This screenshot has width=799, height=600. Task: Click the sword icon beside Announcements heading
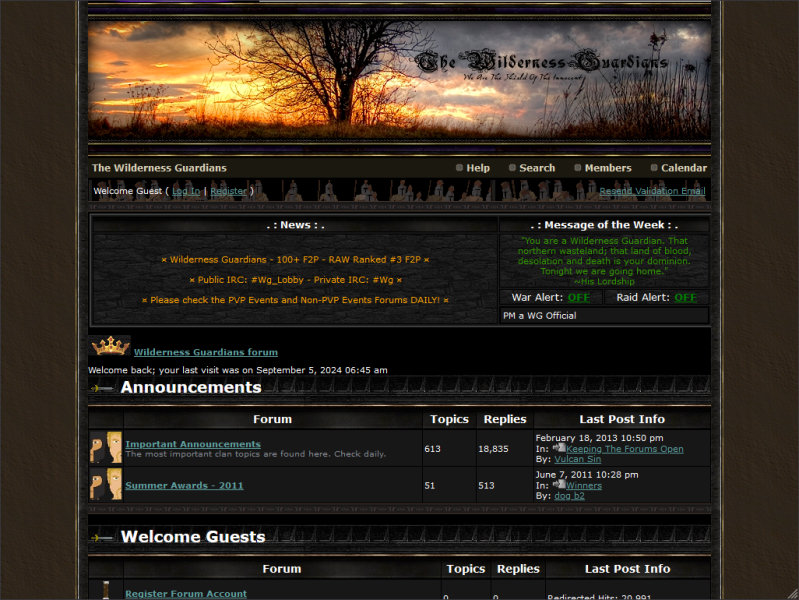tap(102, 388)
